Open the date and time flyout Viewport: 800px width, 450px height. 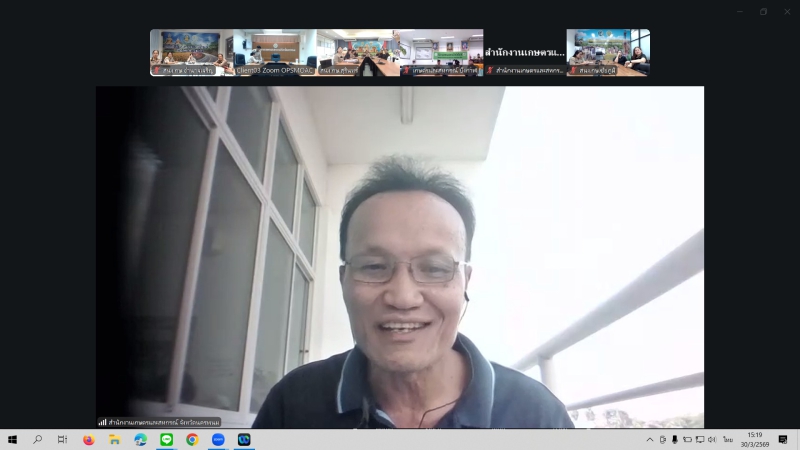point(754,439)
